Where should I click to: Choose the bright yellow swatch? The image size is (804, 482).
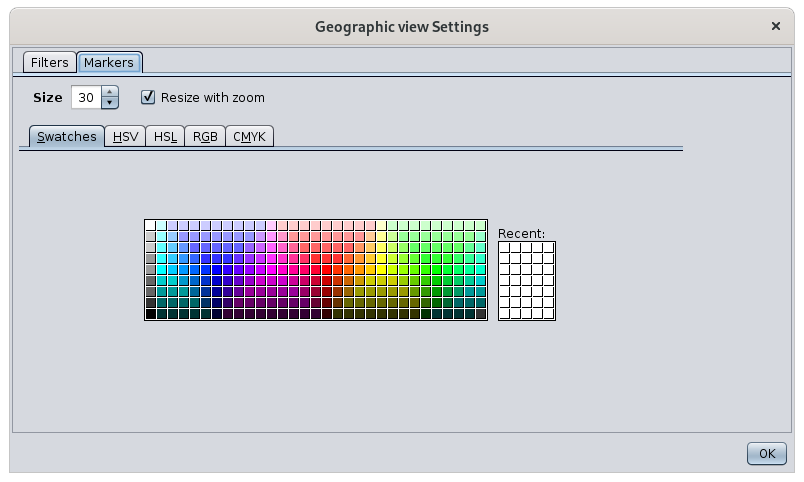coord(382,270)
